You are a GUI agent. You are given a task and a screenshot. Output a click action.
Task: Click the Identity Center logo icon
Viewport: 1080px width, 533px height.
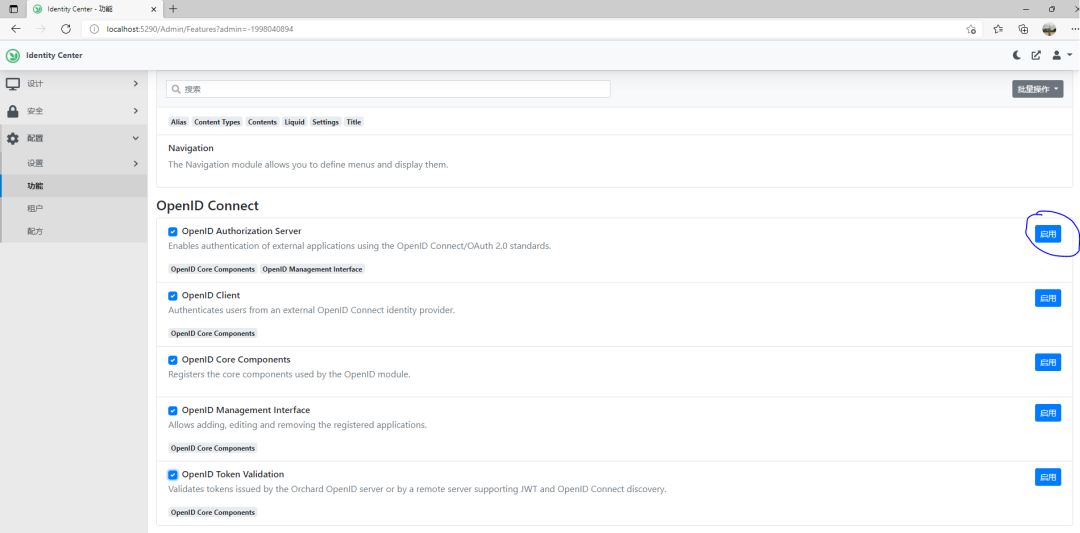[12, 56]
